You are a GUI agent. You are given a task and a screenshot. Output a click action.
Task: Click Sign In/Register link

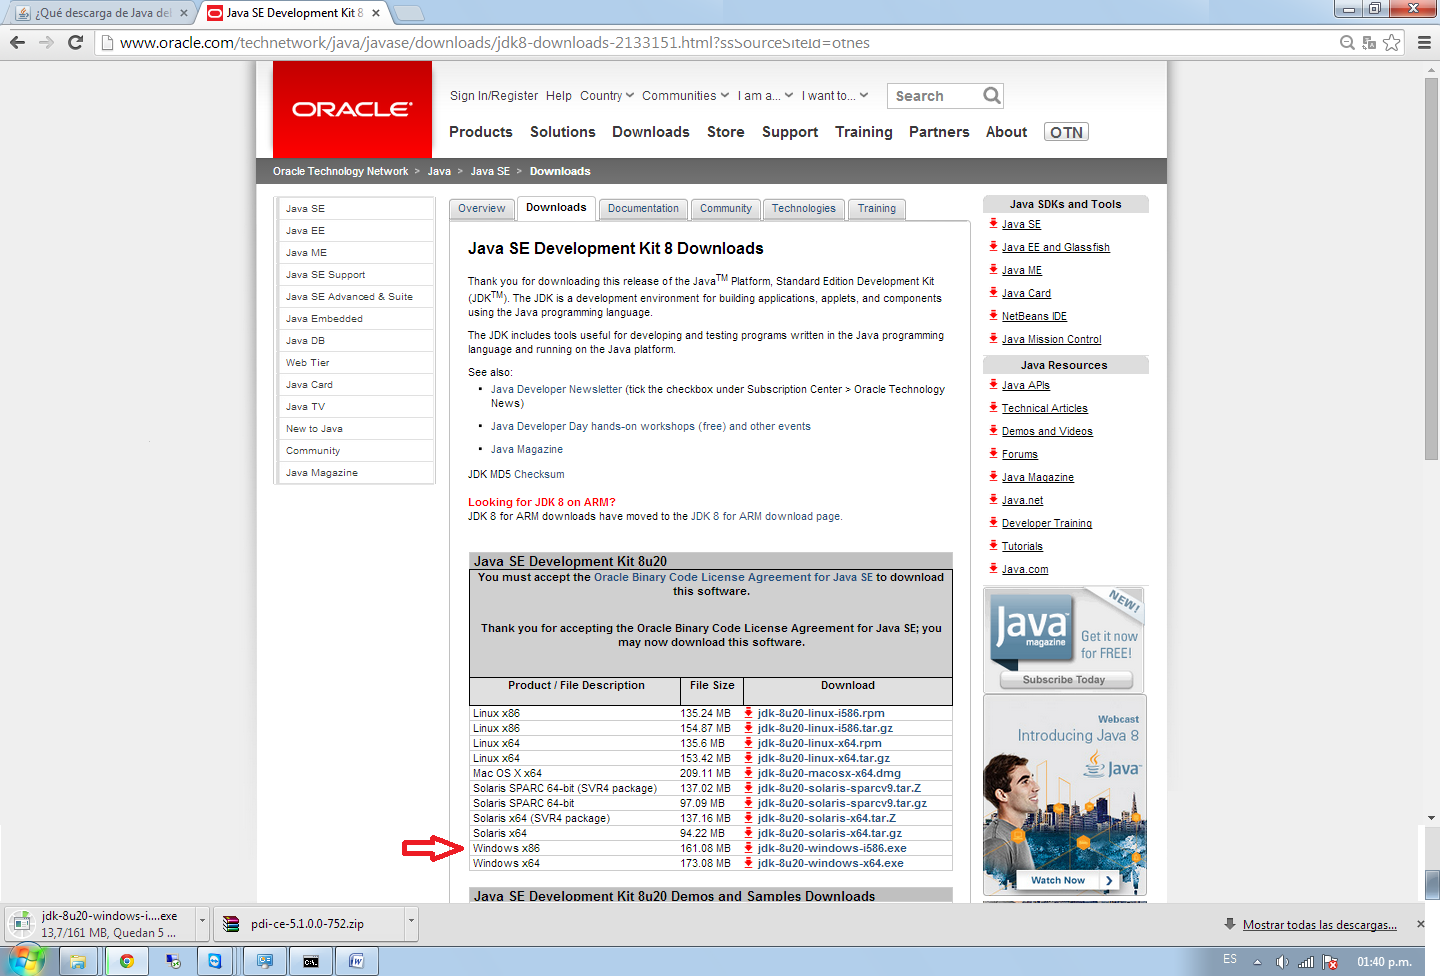[x=494, y=96]
